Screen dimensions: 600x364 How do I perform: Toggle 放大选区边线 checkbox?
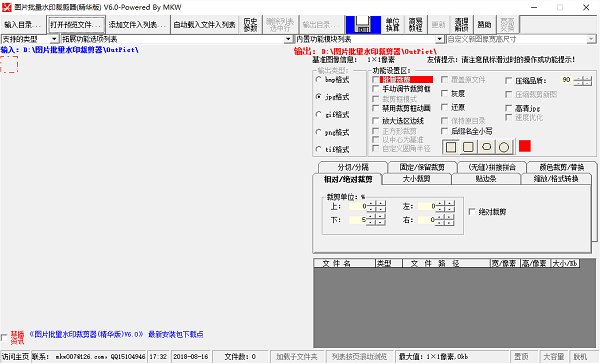pyautogui.click(x=376, y=121)
